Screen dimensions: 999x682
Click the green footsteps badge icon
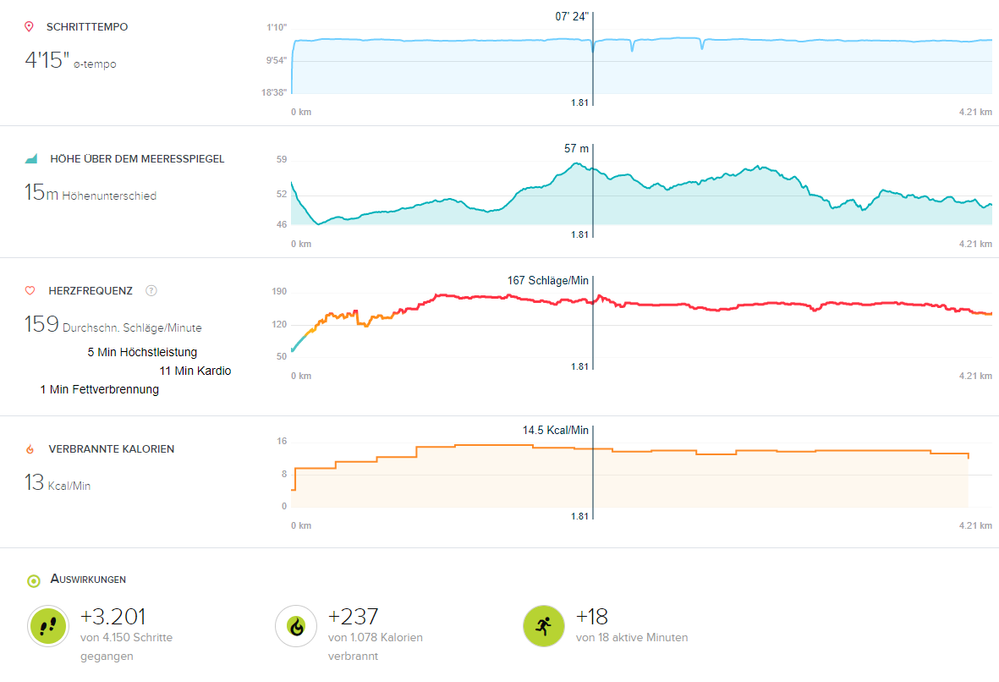coord(48,626)
